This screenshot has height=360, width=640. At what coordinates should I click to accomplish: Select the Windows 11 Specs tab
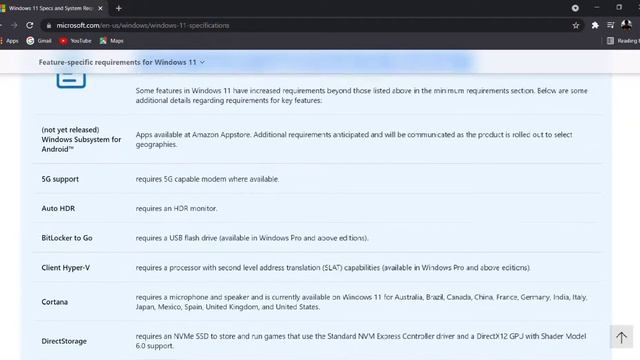point(52,8)
